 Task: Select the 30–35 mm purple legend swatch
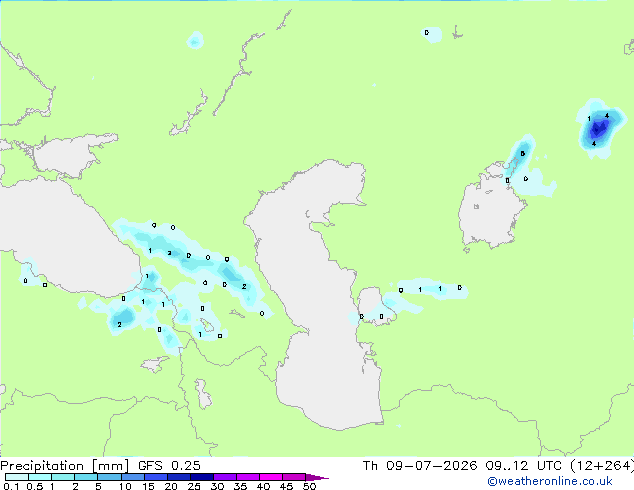coord(224,477)
